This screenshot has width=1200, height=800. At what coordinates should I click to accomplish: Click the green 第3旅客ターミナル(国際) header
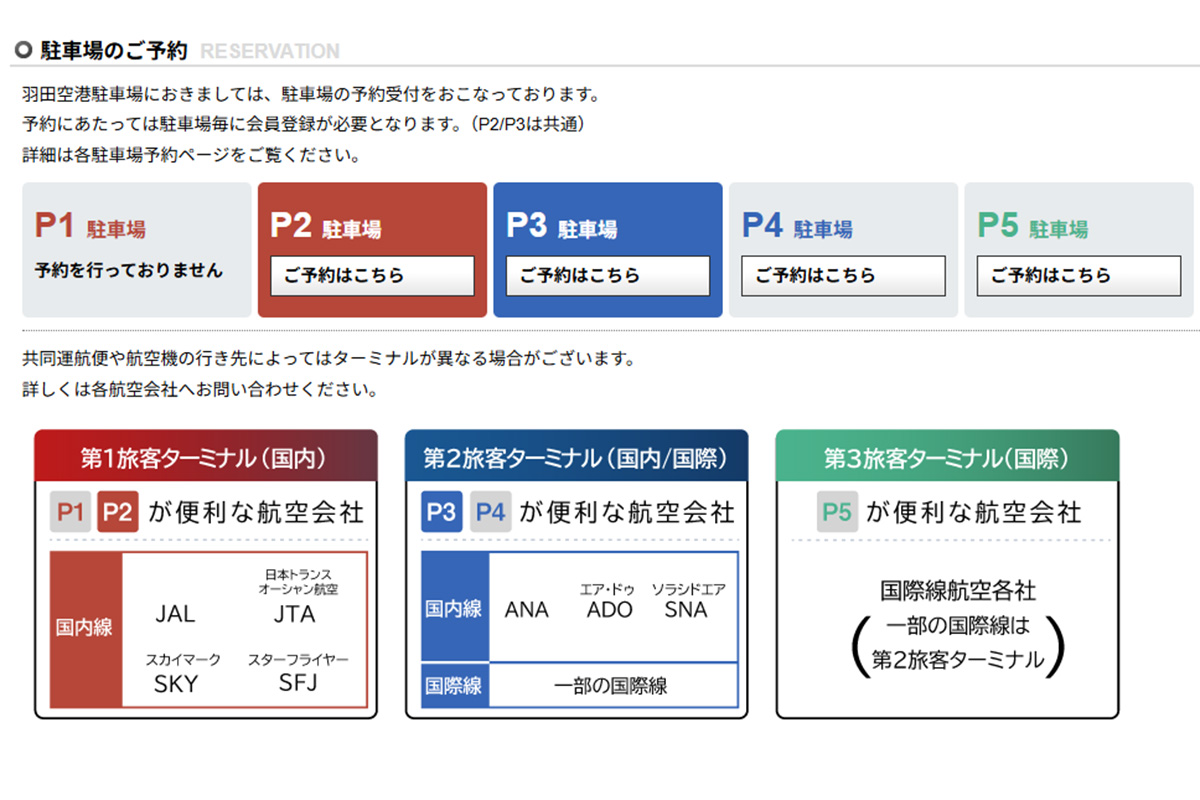click(x=946, y=458)
